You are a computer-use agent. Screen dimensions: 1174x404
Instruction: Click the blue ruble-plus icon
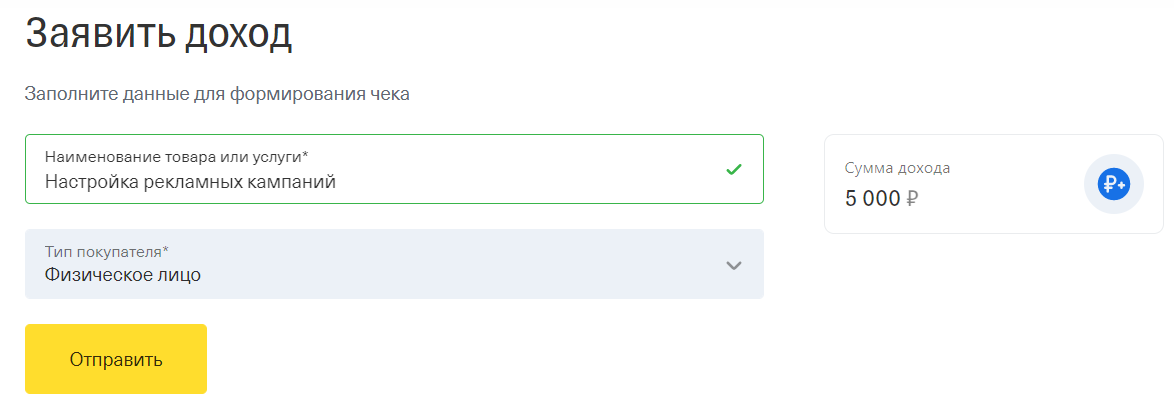(1113, 184)
